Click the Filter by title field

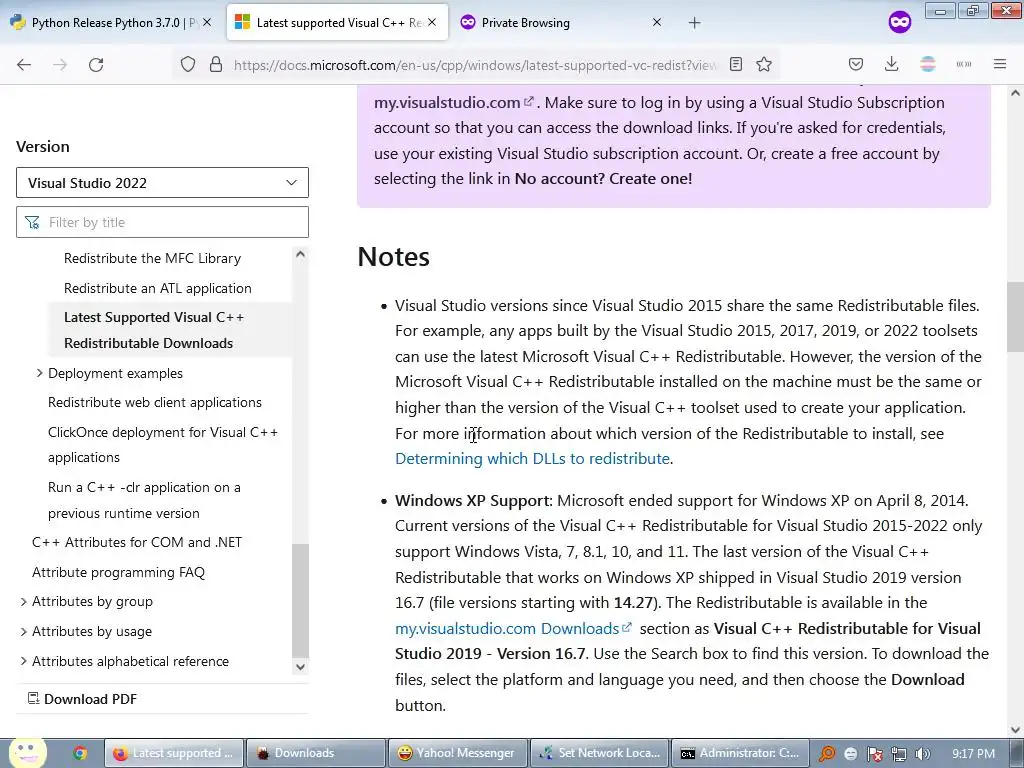(x=162, y=222)
